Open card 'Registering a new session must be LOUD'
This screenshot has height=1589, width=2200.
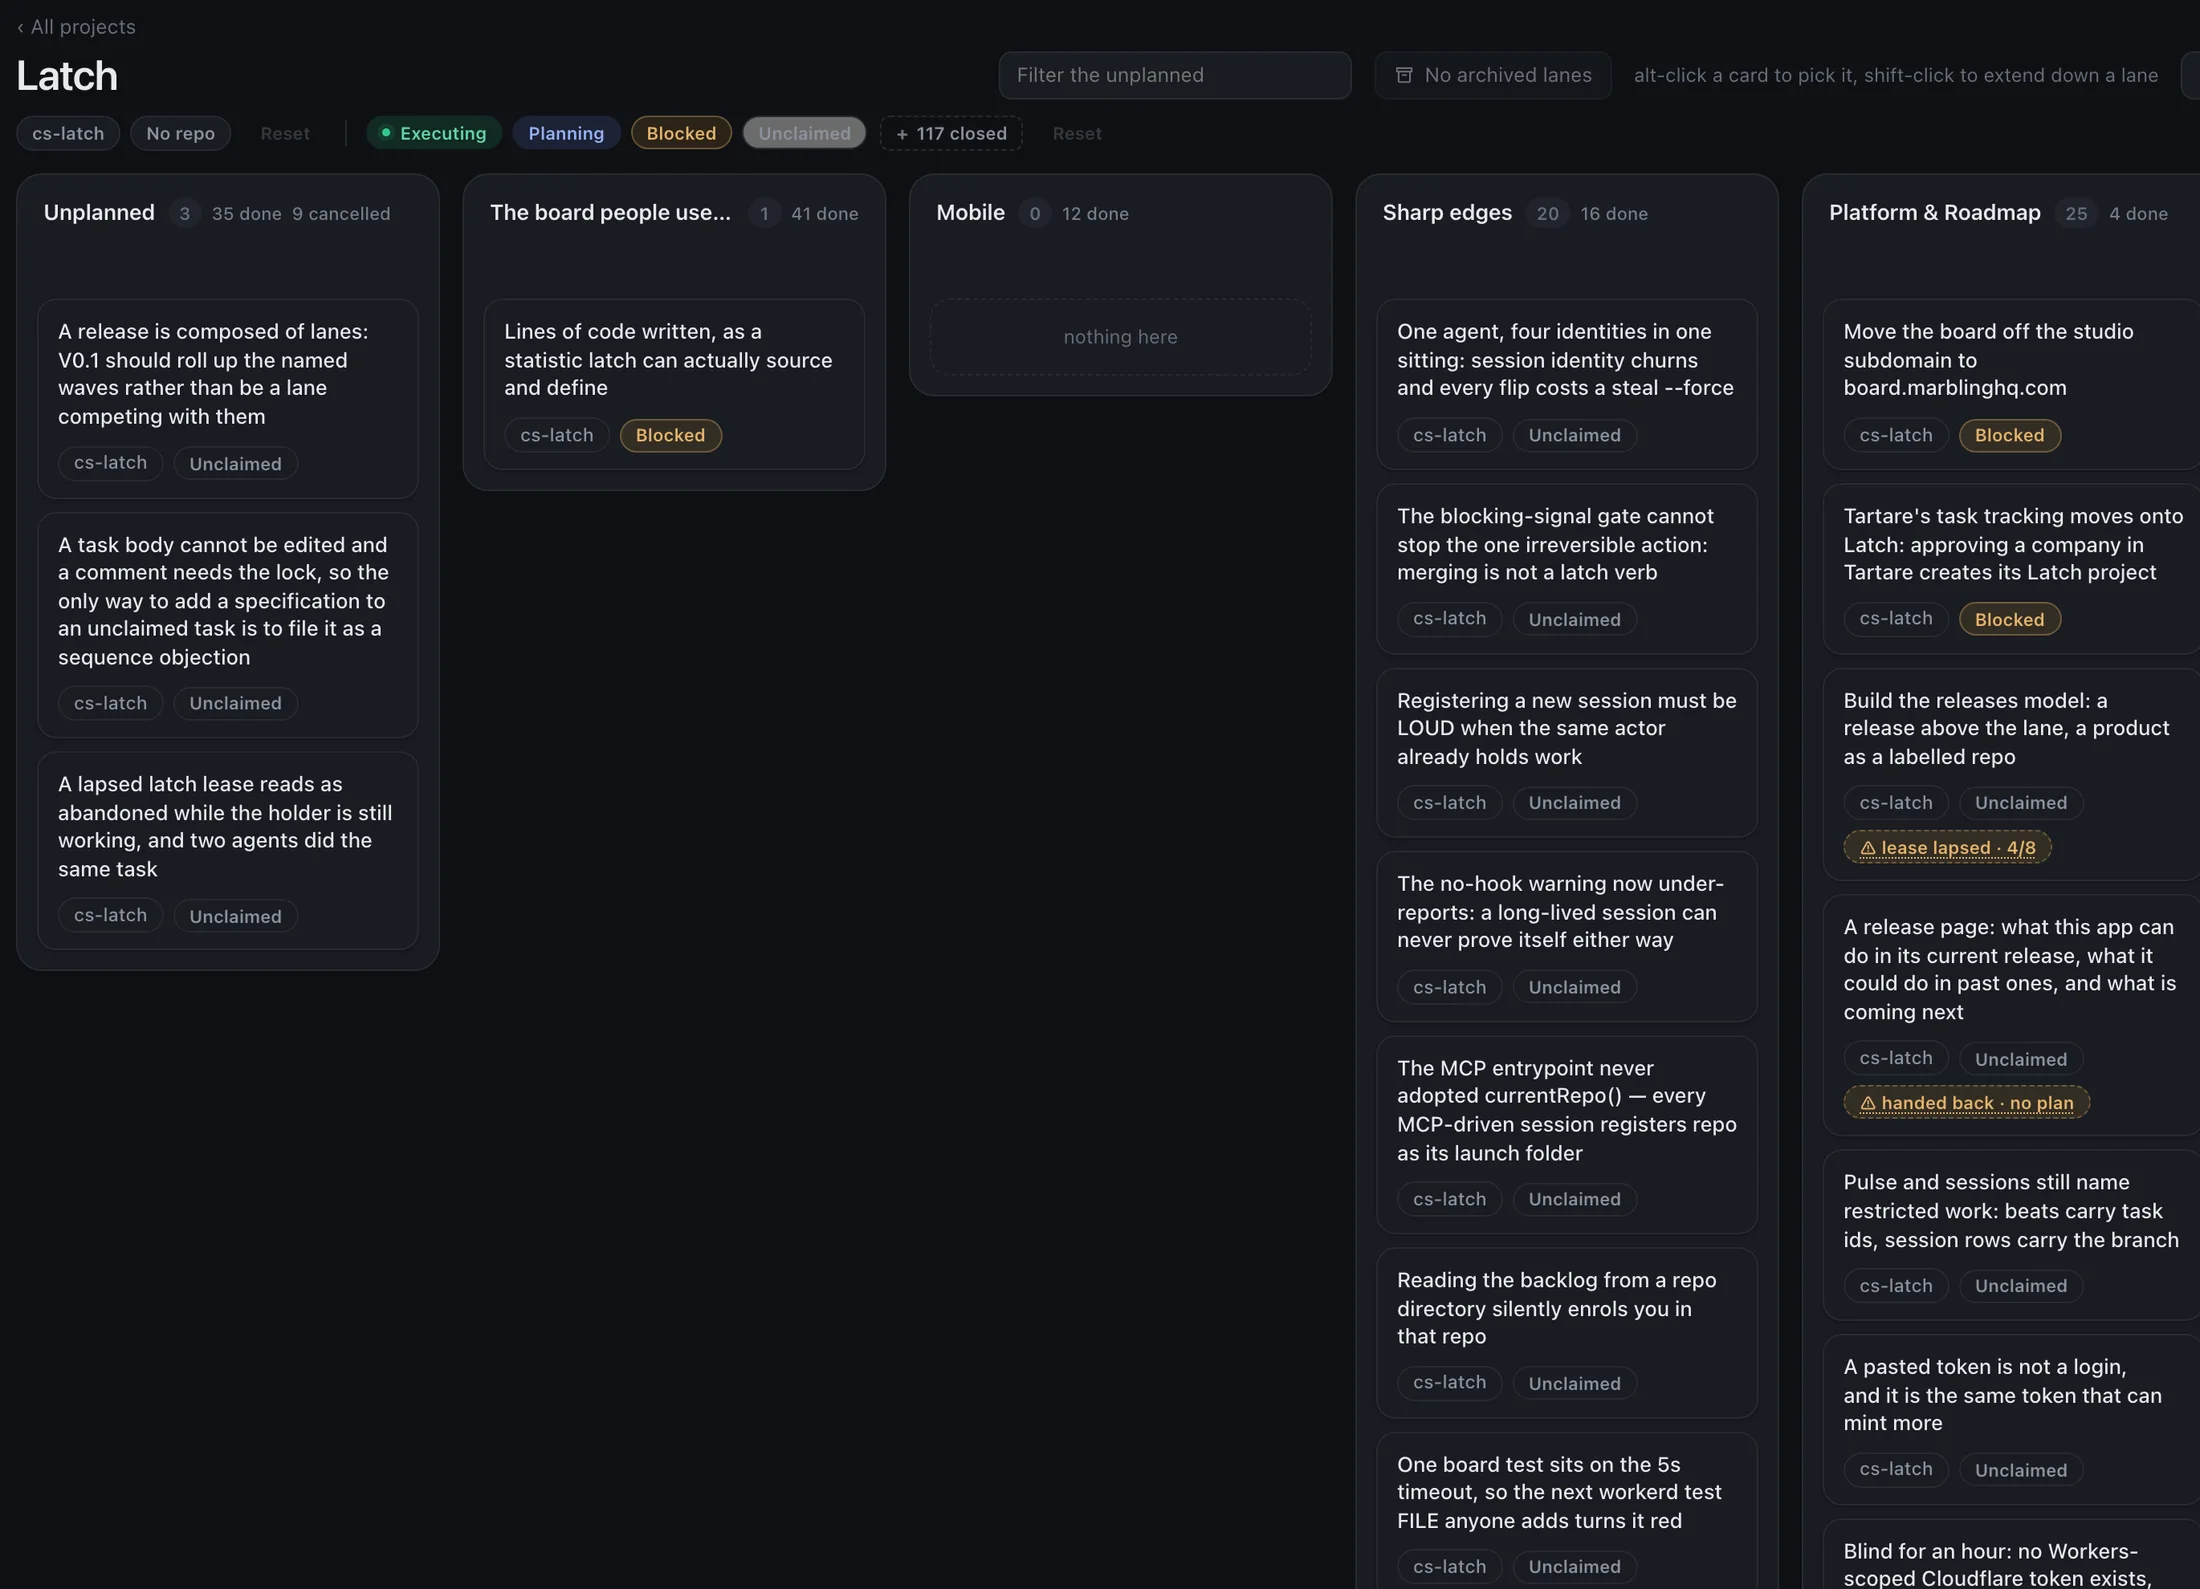pos(1567,753)
